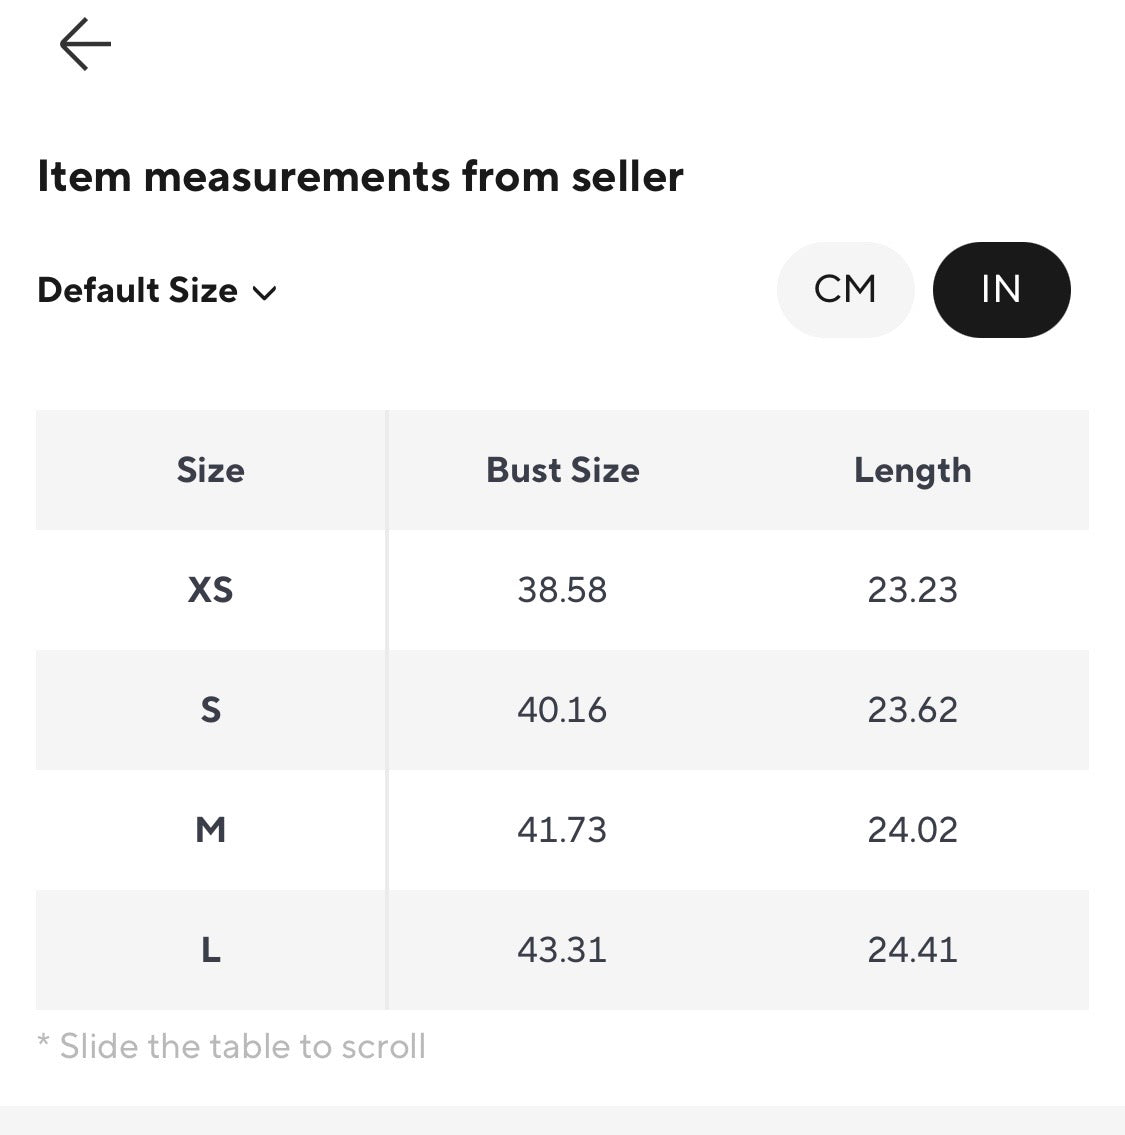Open the Default Size dropdown
Screen dimensions: 1125x1135
pyautogui.click(x=157, y=290)
